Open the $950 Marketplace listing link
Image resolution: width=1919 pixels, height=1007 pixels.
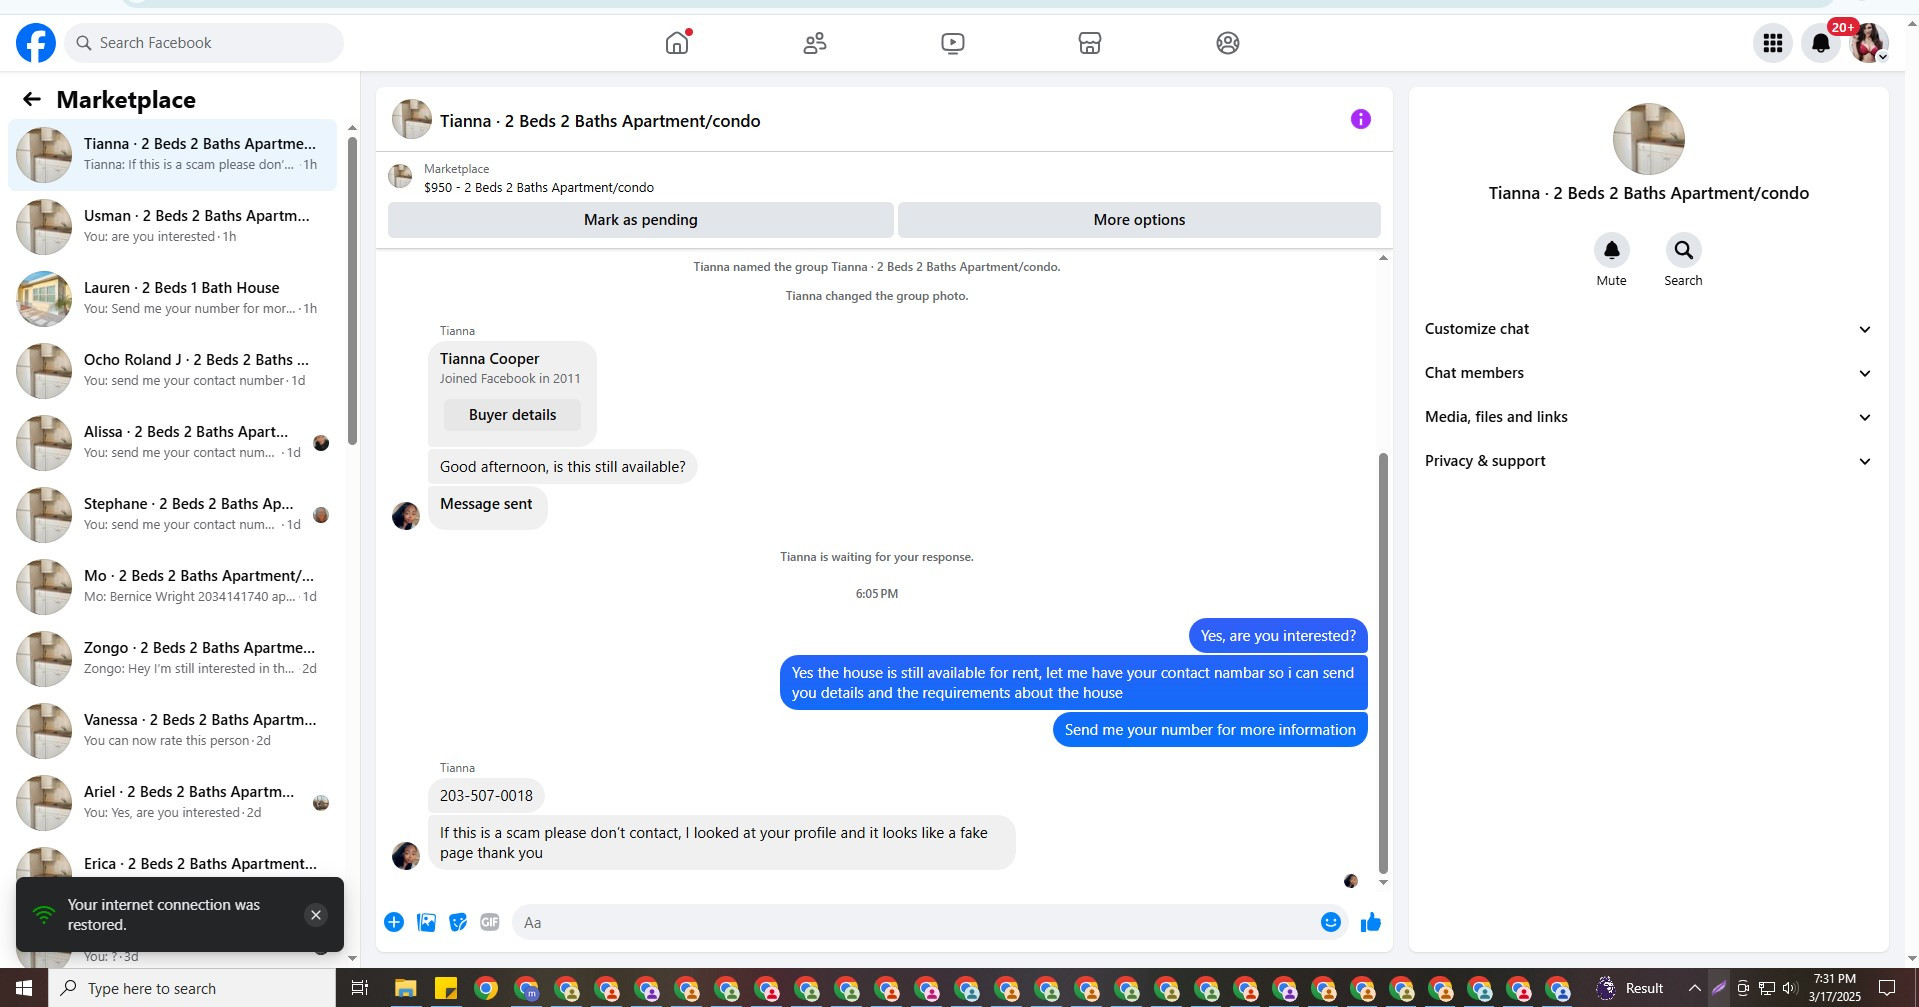point(539,187)
